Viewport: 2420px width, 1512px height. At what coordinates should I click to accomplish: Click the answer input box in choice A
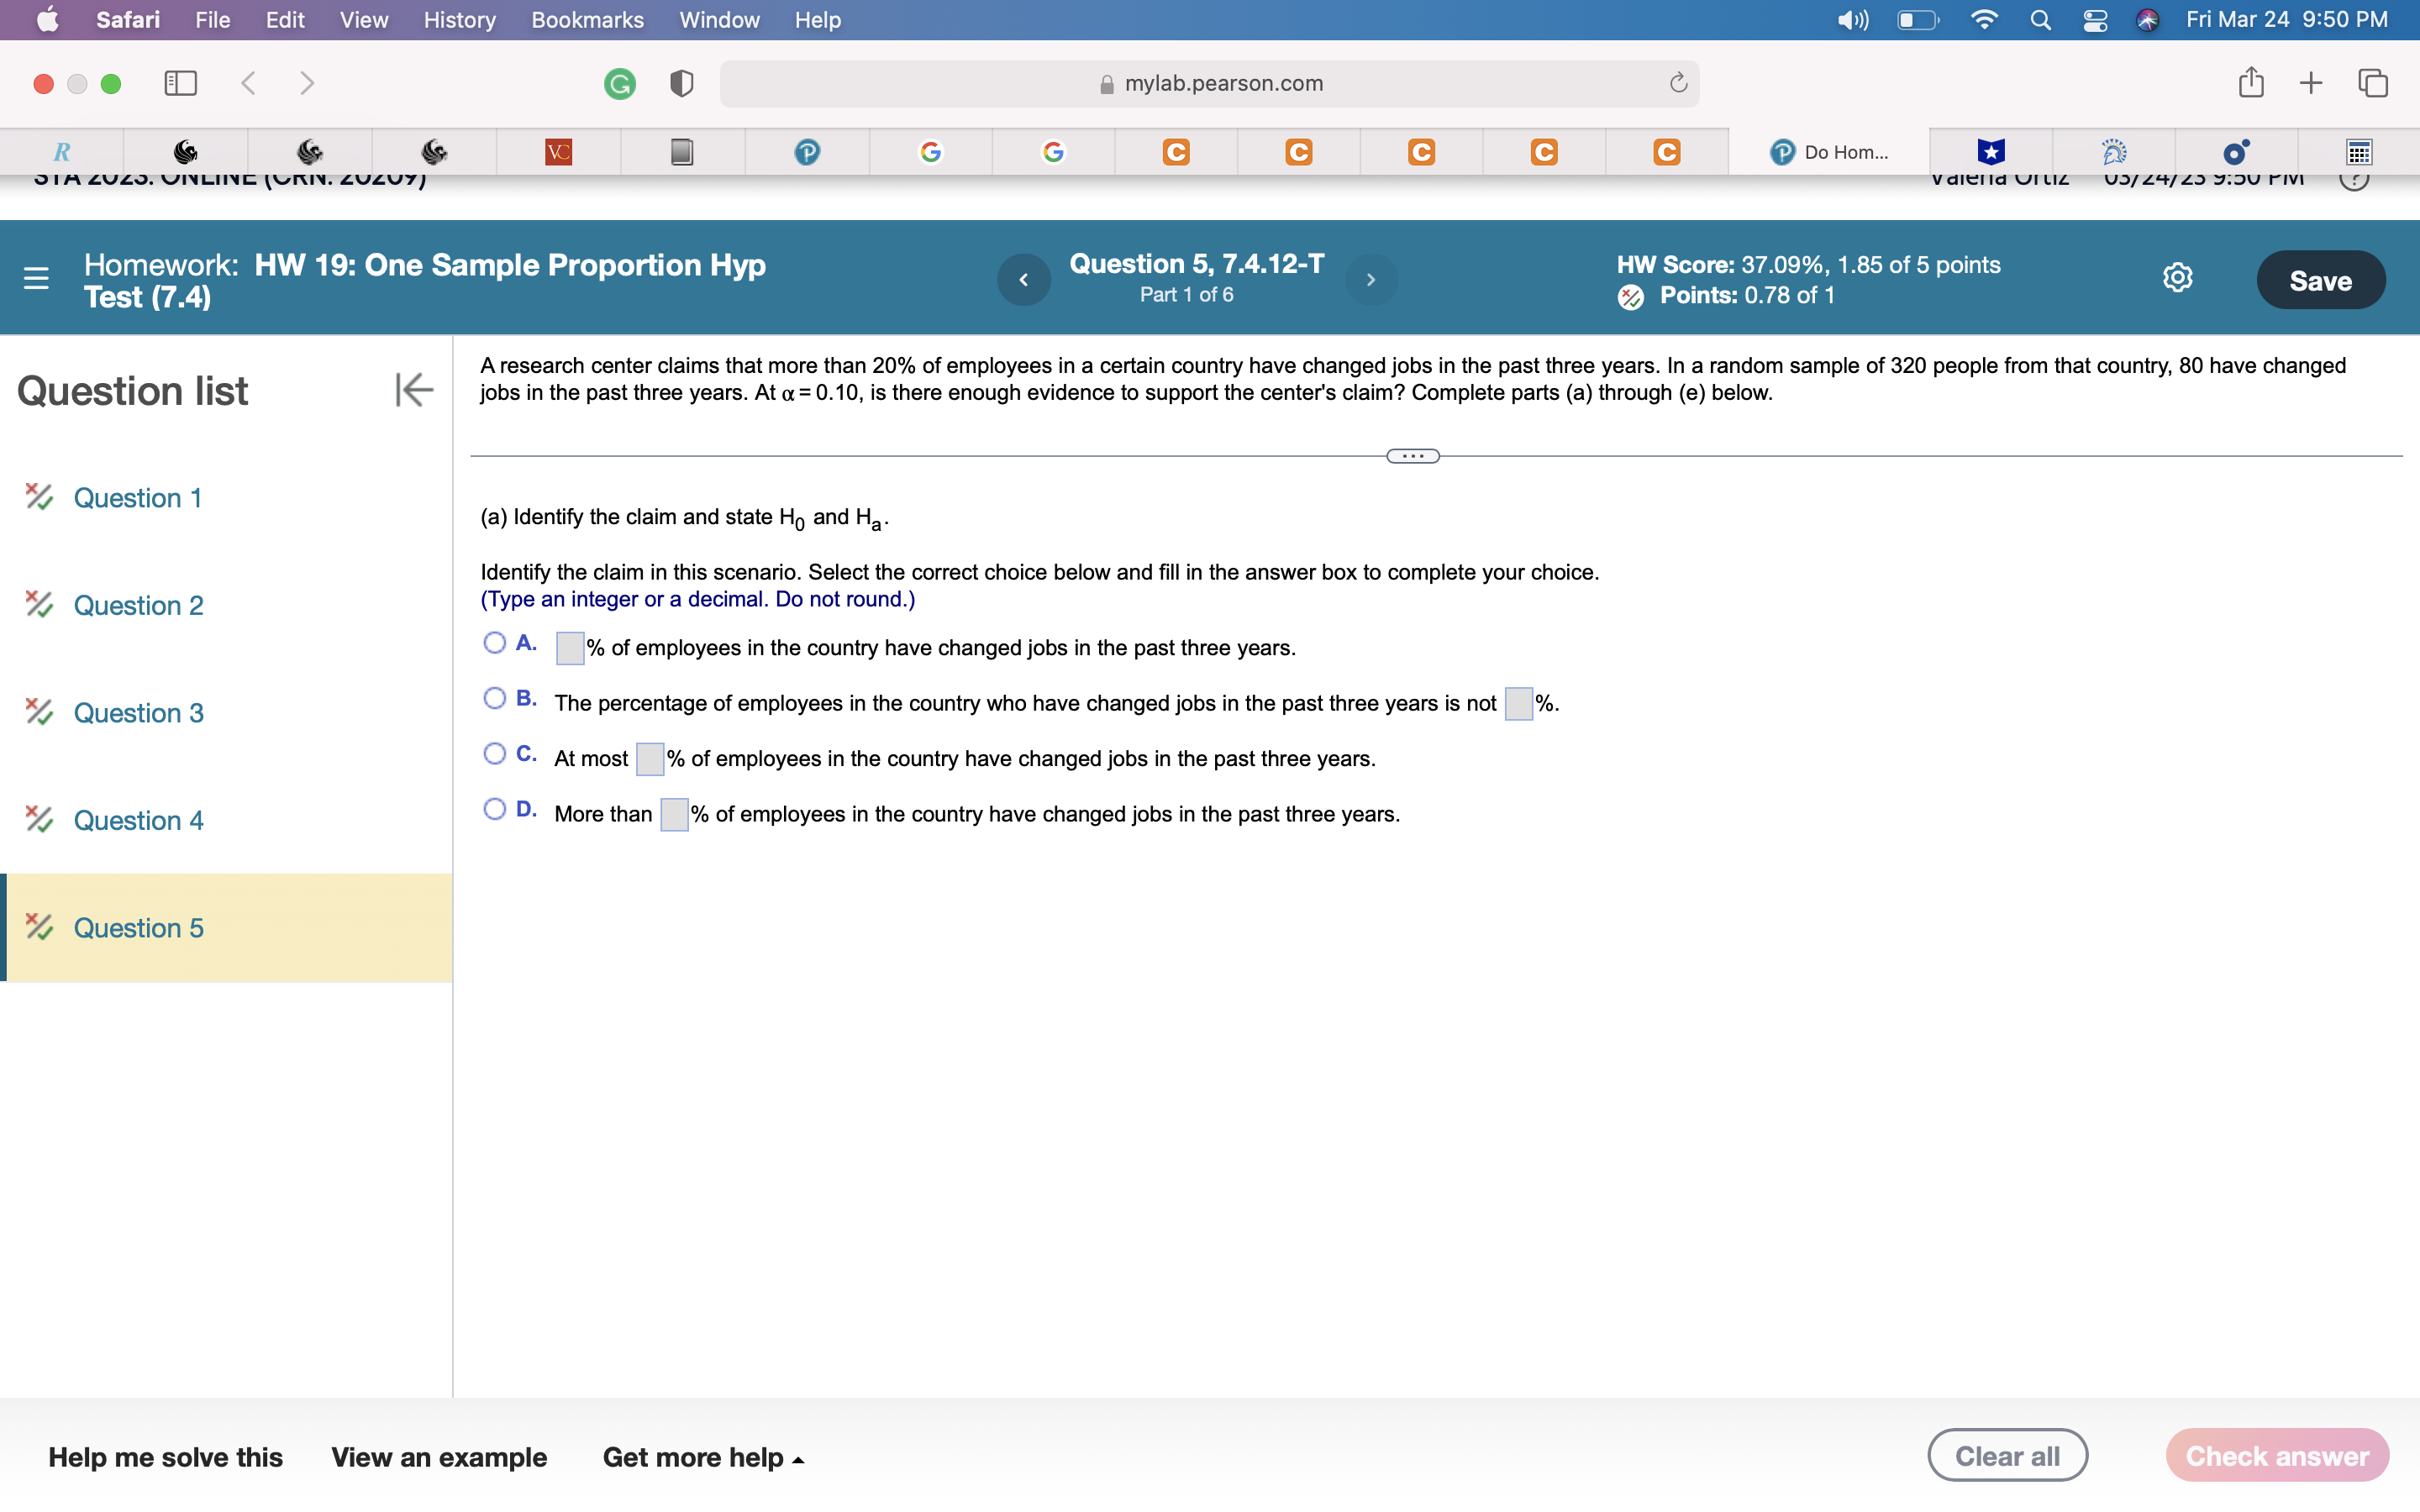(x=569, y=648)
